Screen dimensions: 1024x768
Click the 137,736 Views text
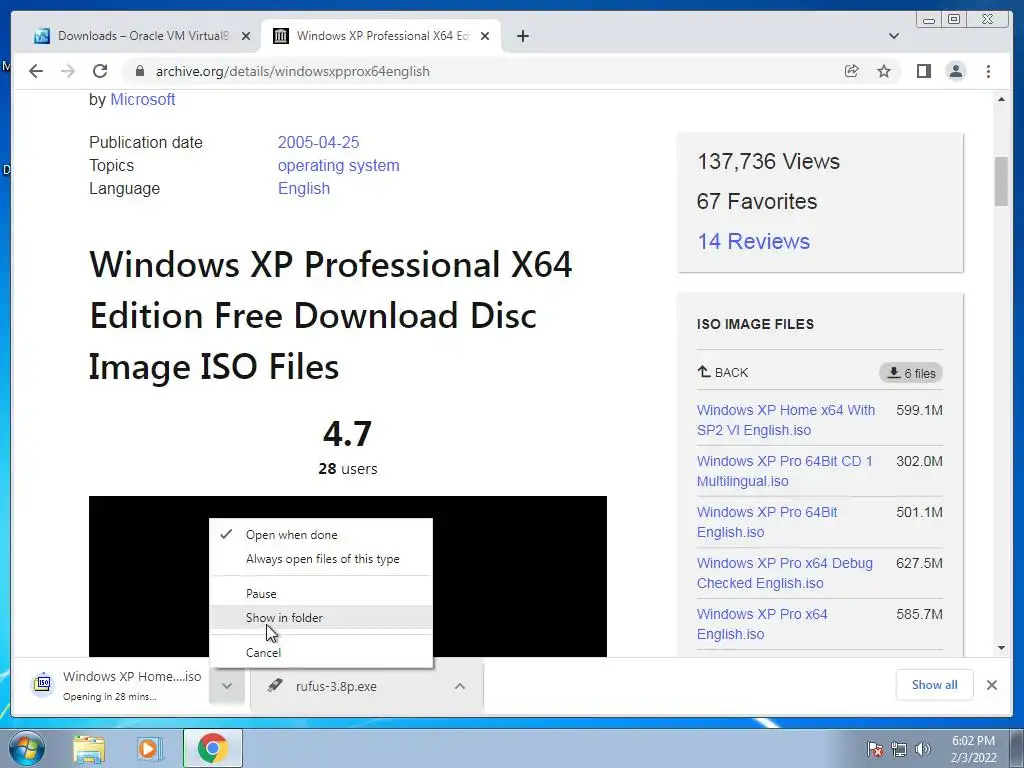coord(768,161)
